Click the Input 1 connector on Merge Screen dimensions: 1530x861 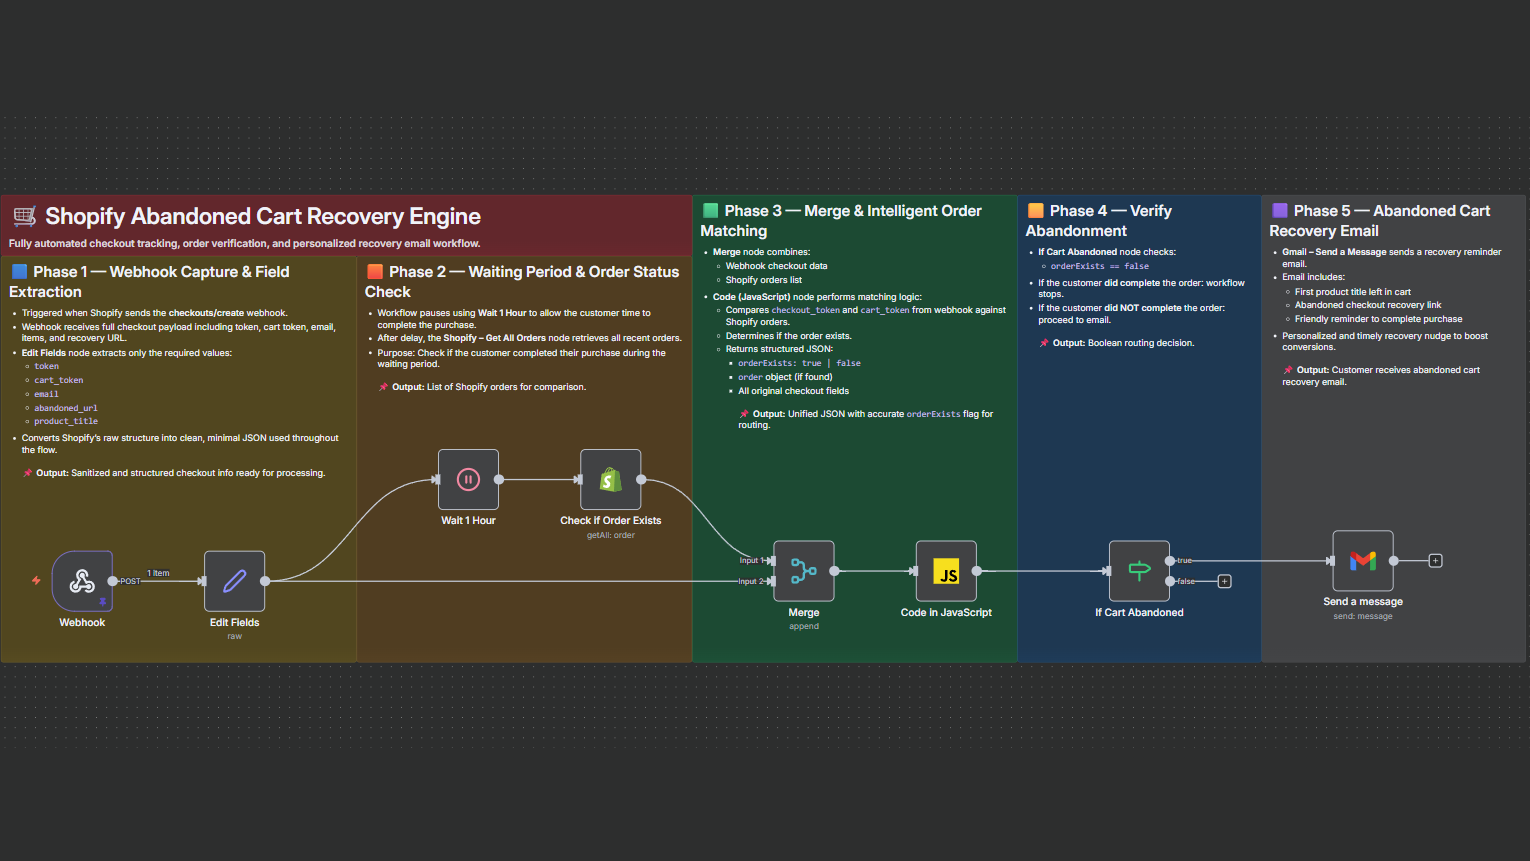click(x=771, y=561)
